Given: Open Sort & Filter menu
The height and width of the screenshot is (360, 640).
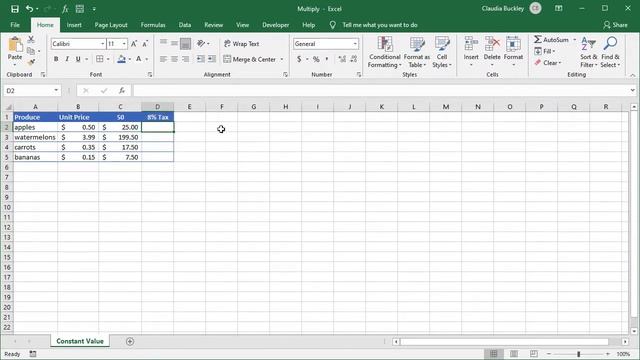Looking at the screenshot, I should (589, 52).
